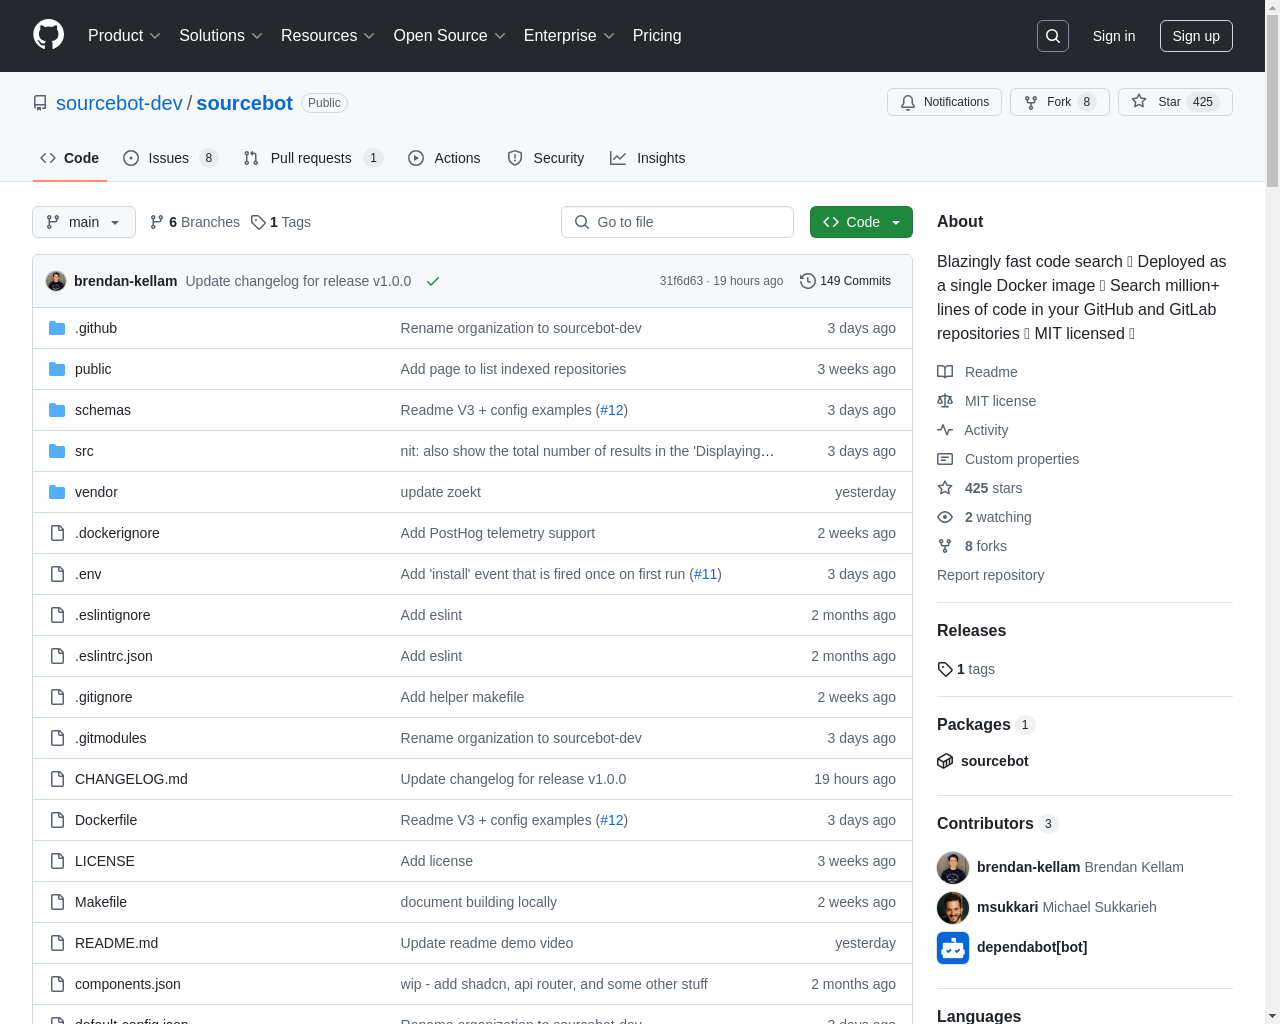The width and height of the screenshot is (1280, 1024).
Task: Open the 149 Commits link
Action: (x=846, y=281)
